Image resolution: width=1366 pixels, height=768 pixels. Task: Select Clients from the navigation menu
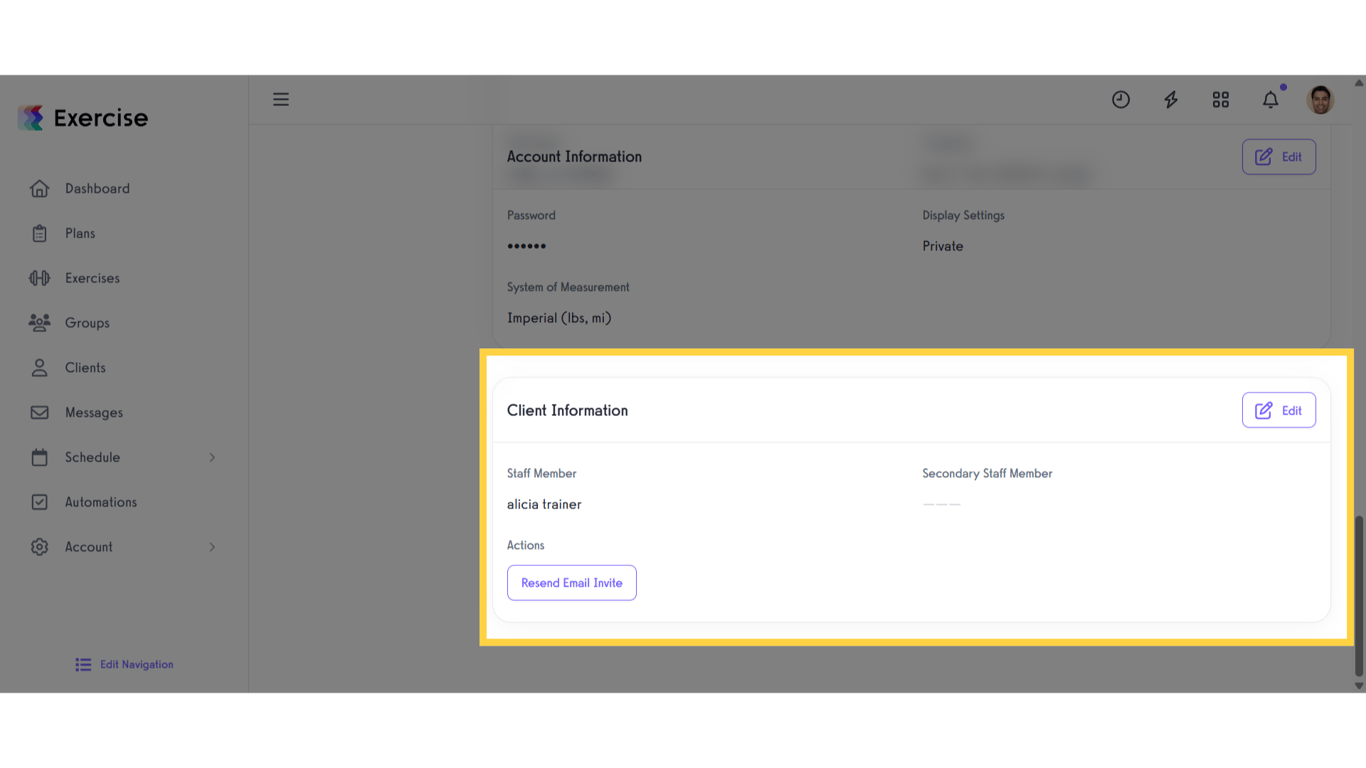coord(85,367)
